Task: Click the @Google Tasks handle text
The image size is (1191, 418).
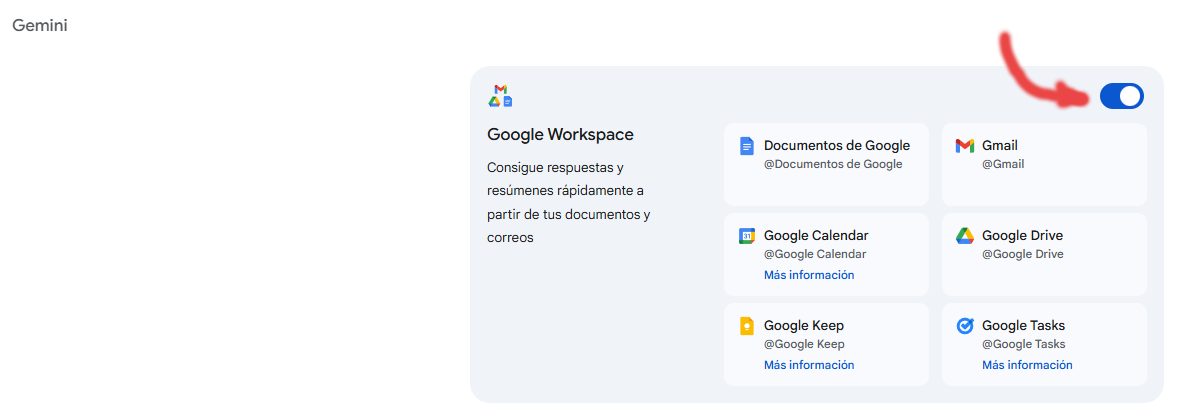Action: click(x=1024, y=344)
